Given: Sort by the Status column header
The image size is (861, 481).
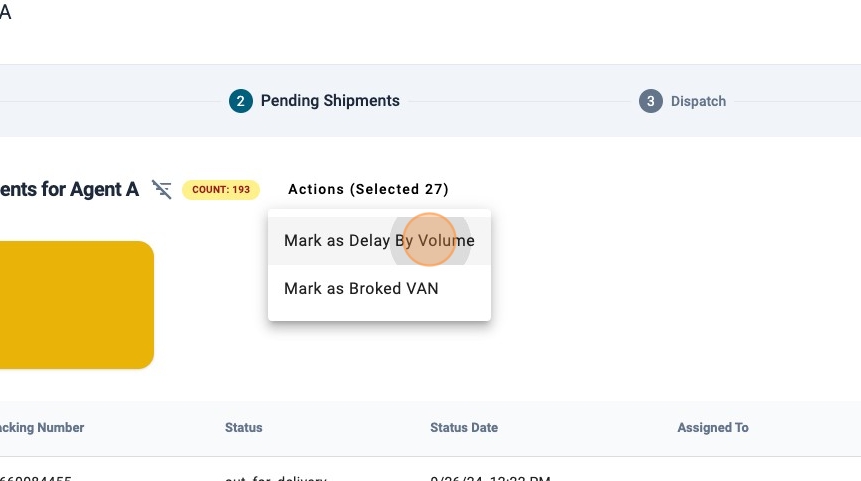Looking at the screenshot, I should point(244,428).
